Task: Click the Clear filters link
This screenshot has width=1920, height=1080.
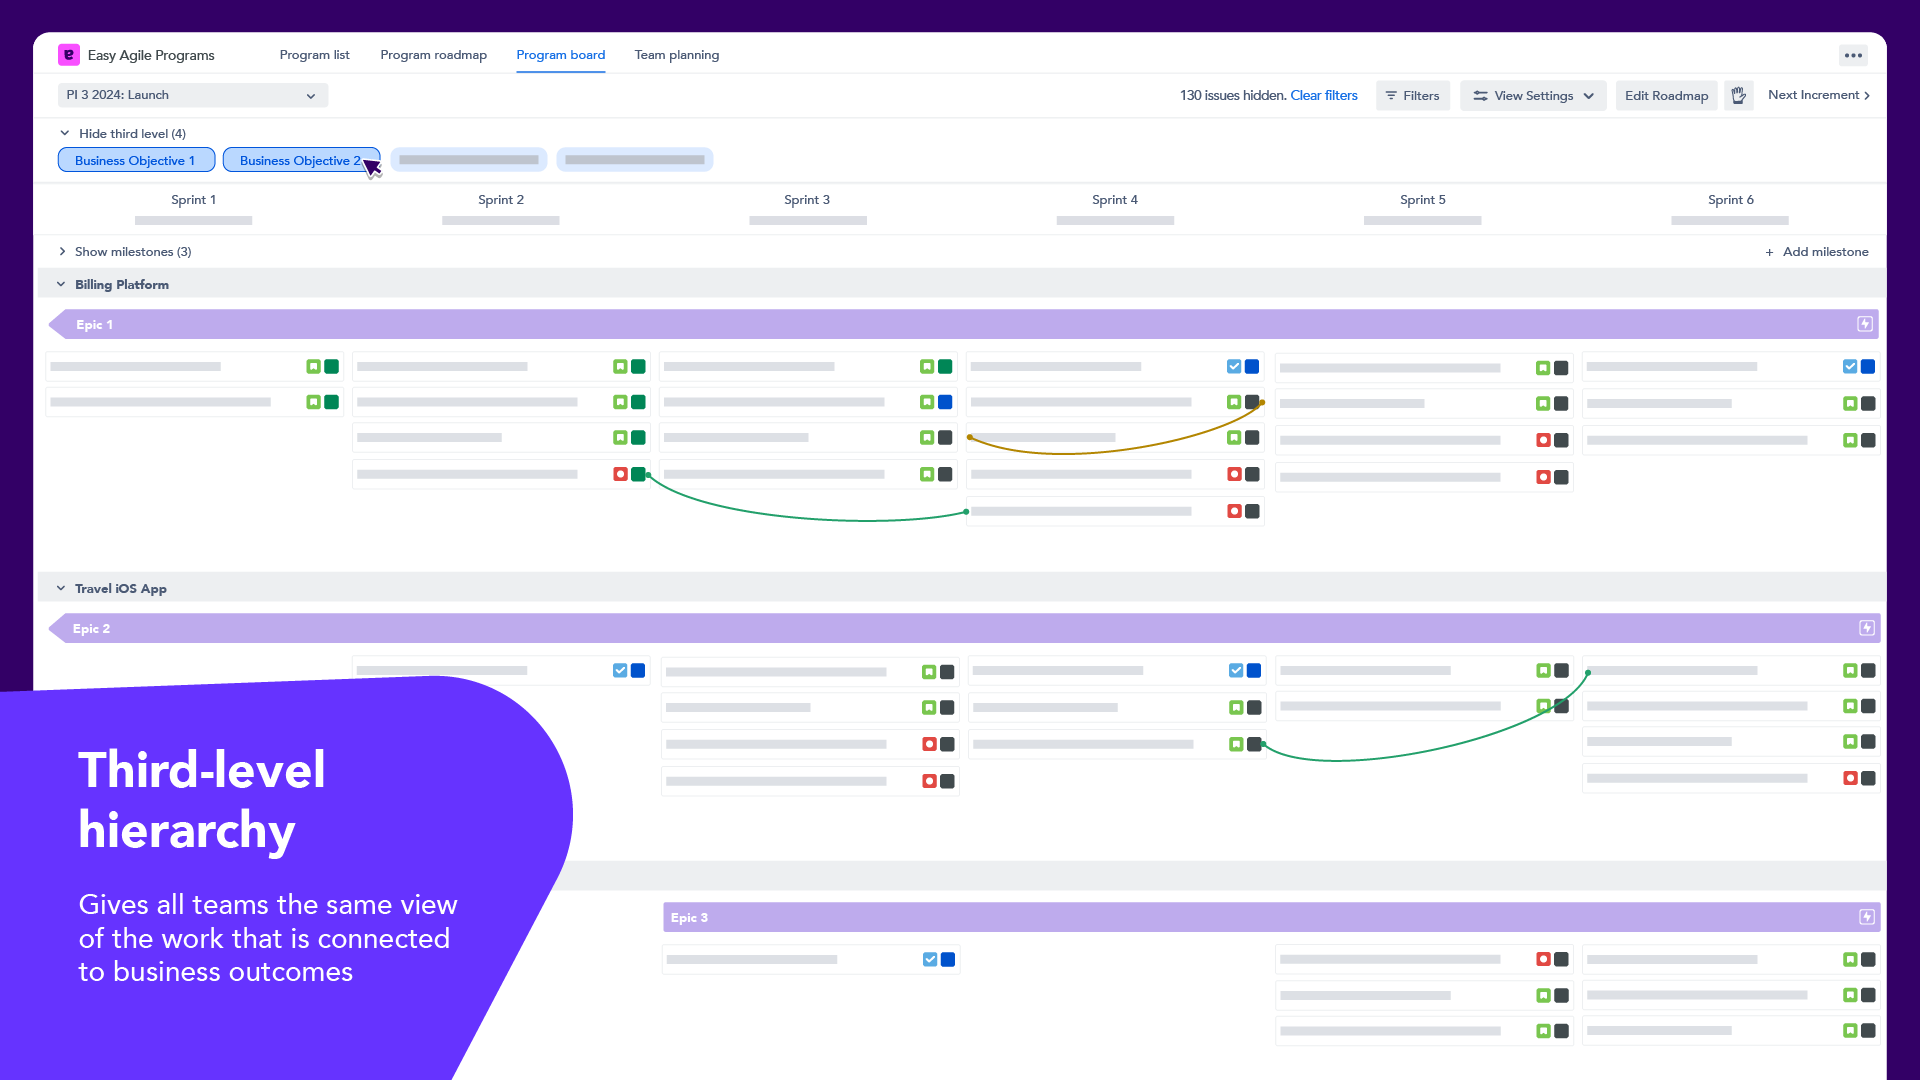Action: tap(1324, 95)
